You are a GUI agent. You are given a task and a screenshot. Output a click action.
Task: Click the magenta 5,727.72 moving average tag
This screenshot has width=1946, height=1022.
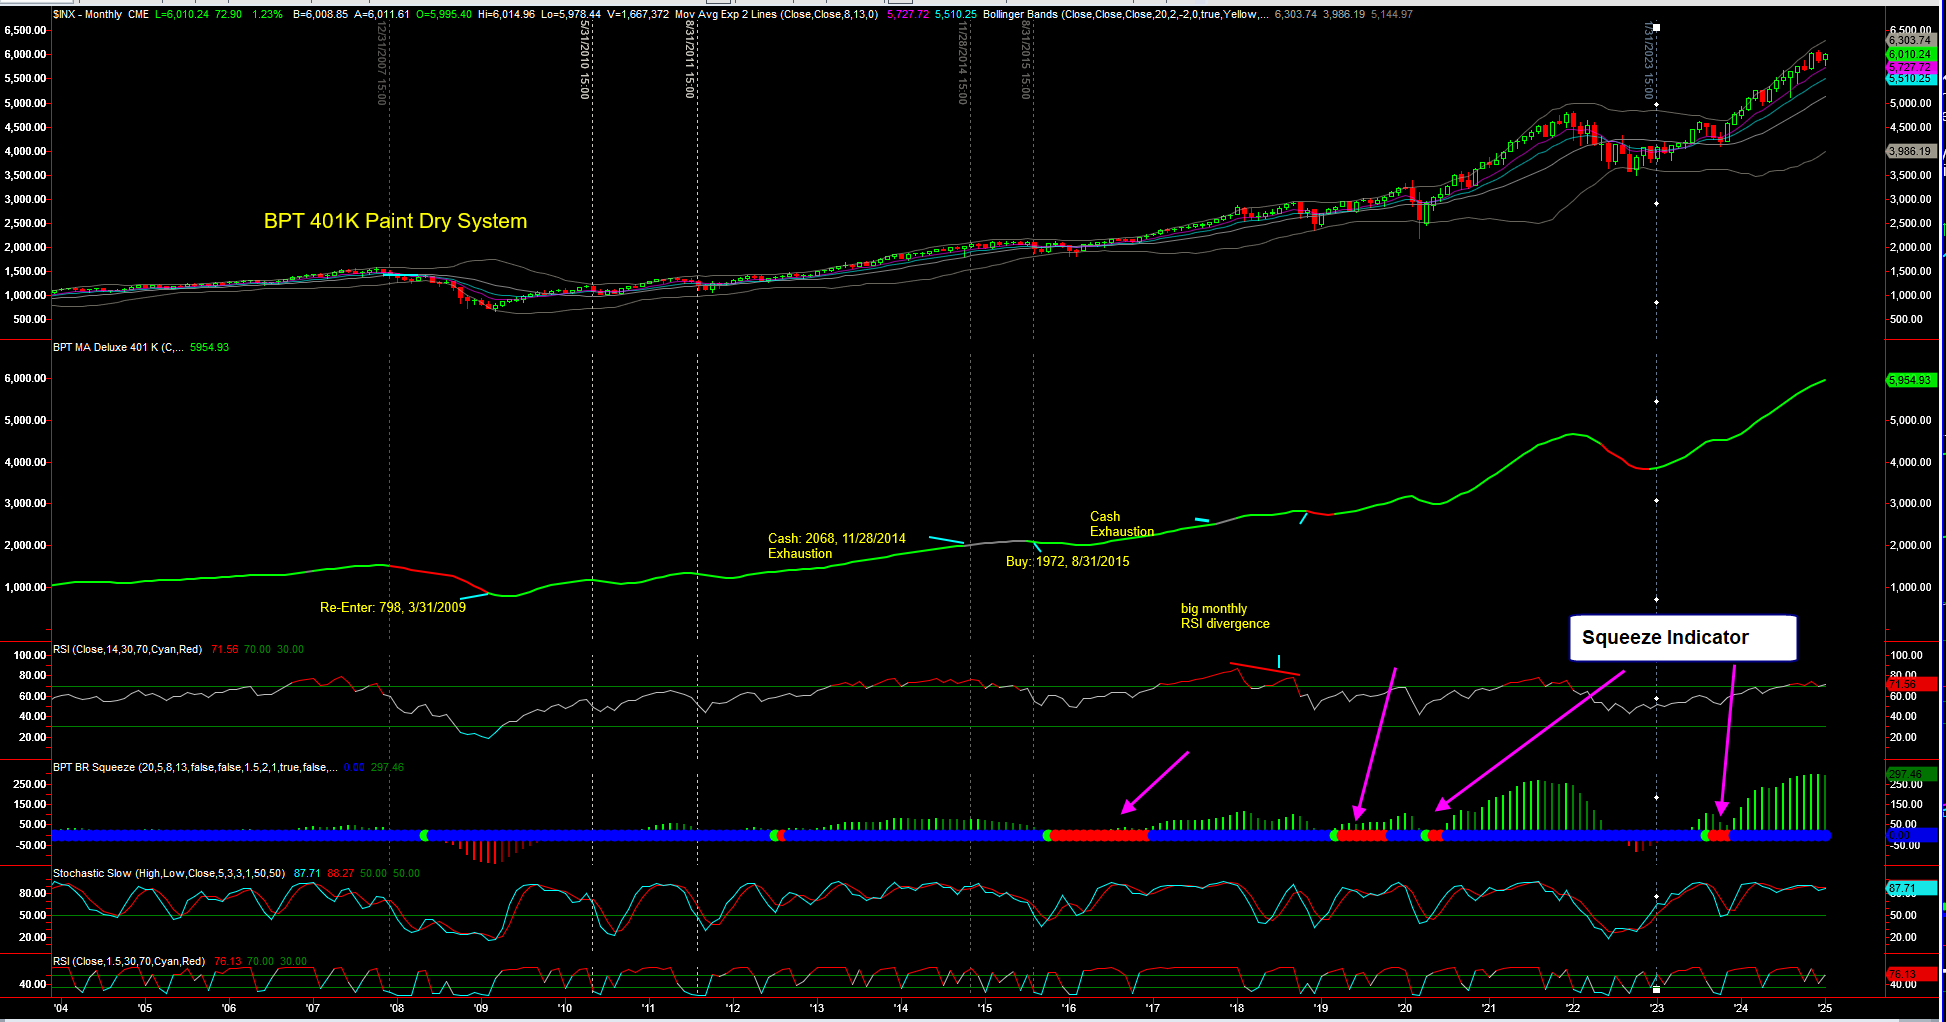click(1909, 67)
